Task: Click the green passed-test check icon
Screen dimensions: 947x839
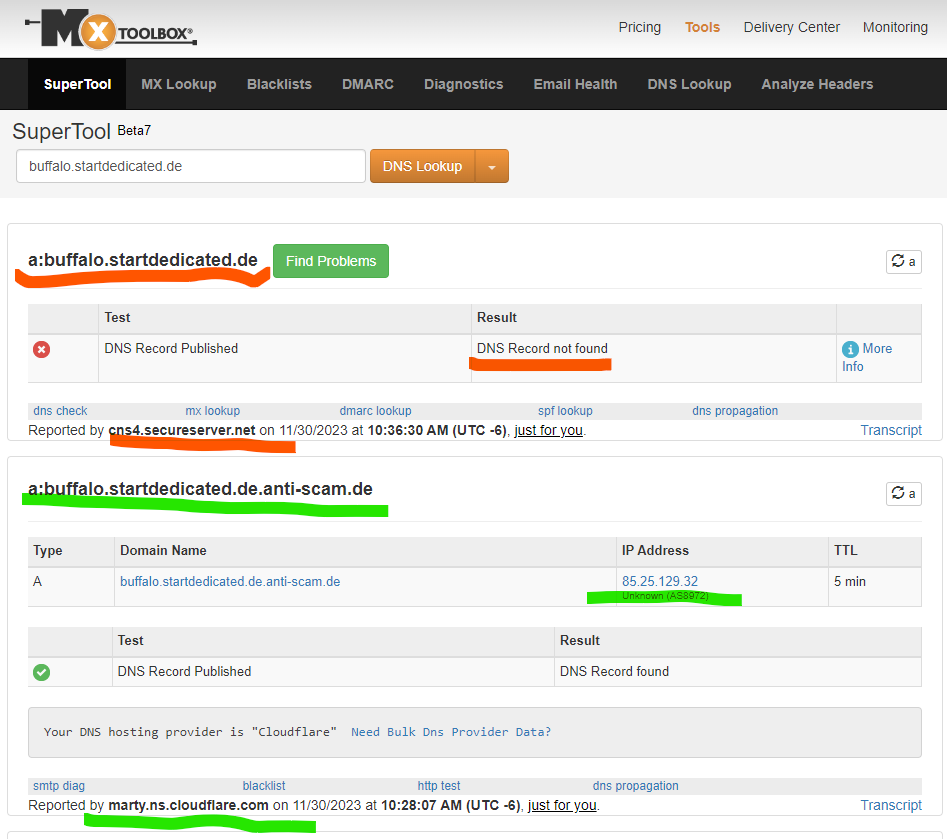Action: point(41,672)
